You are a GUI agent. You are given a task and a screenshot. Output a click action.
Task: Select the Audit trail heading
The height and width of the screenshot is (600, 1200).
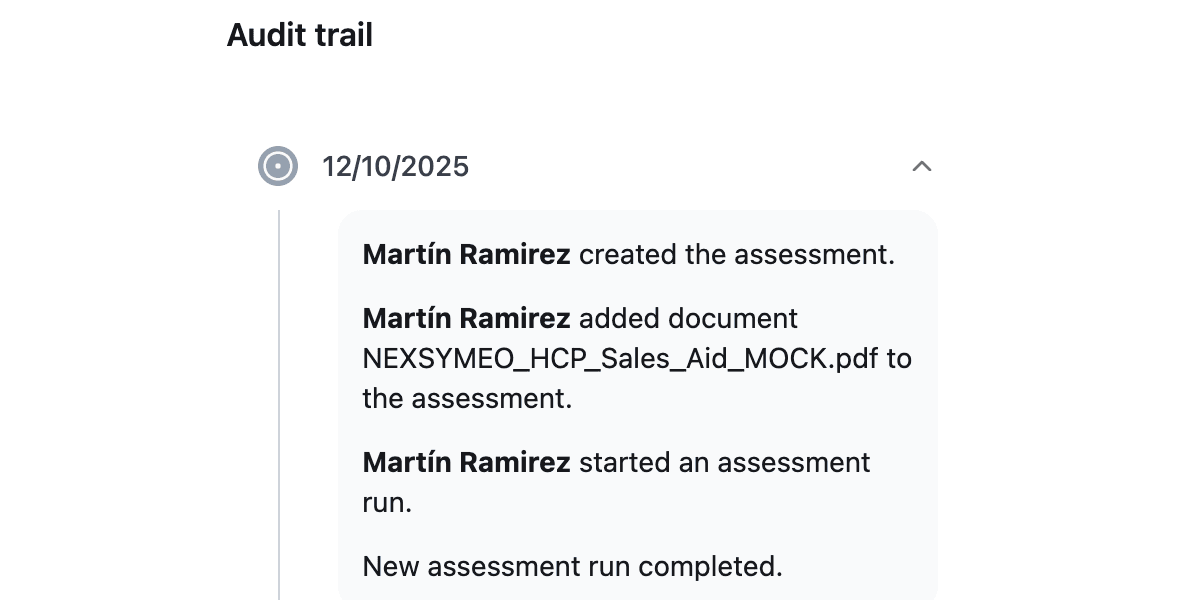300,34
